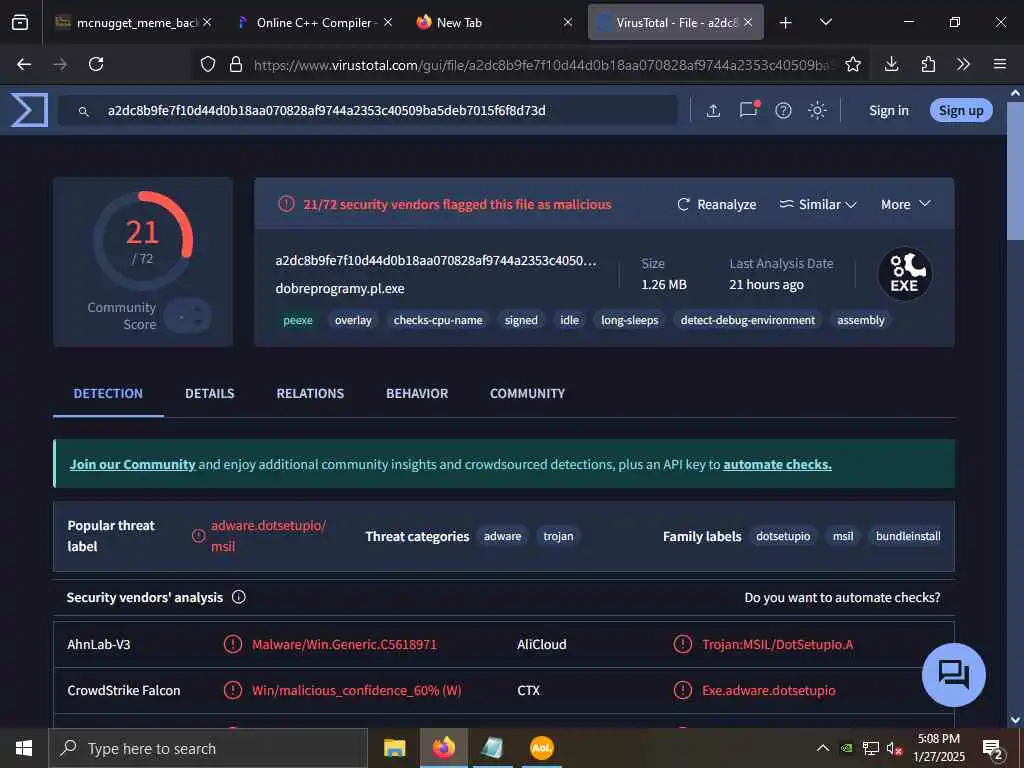Image resolution: width=1024 pixels, height=768 pixels.
Task: Click the Reanalyze button
Action: coord(716,204)
